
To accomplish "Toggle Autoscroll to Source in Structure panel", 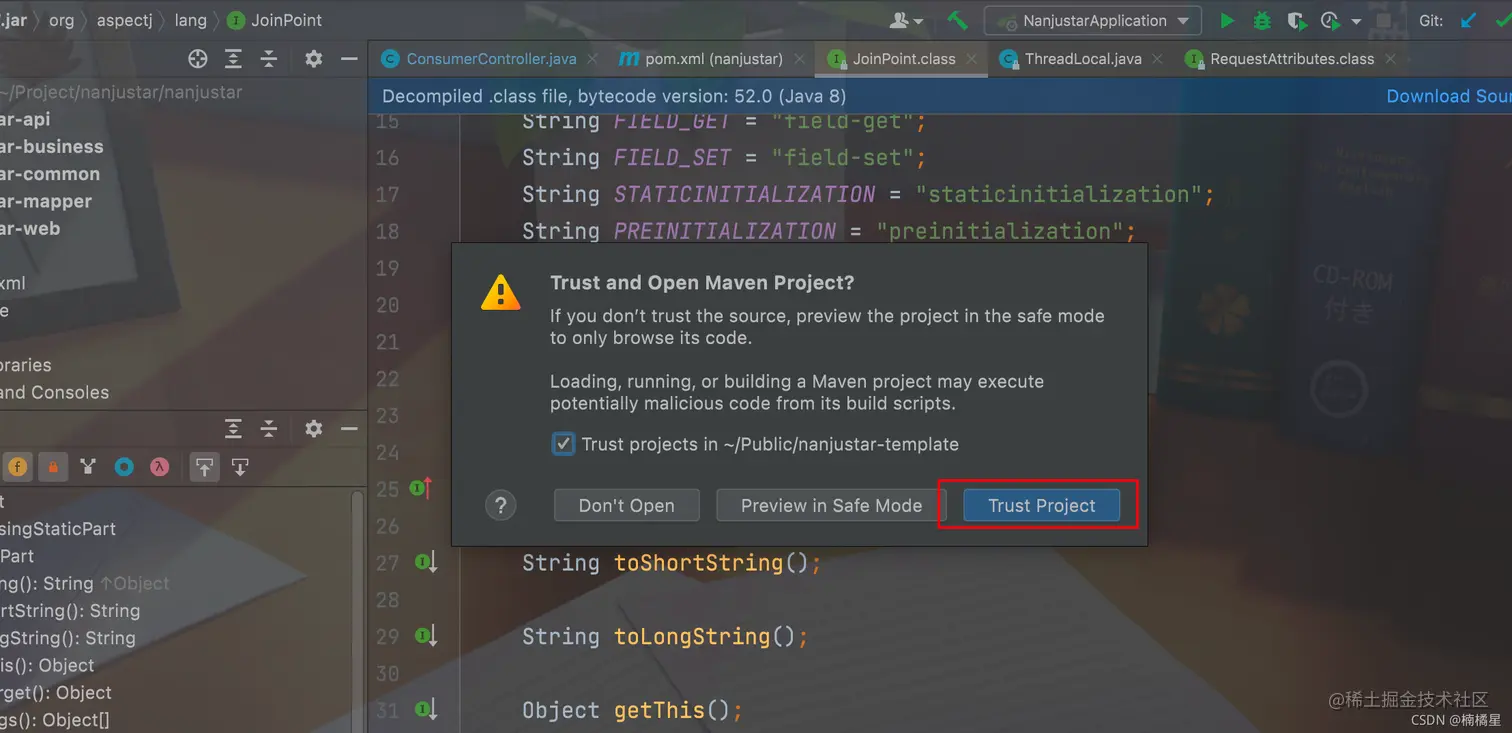I will 204,467.
